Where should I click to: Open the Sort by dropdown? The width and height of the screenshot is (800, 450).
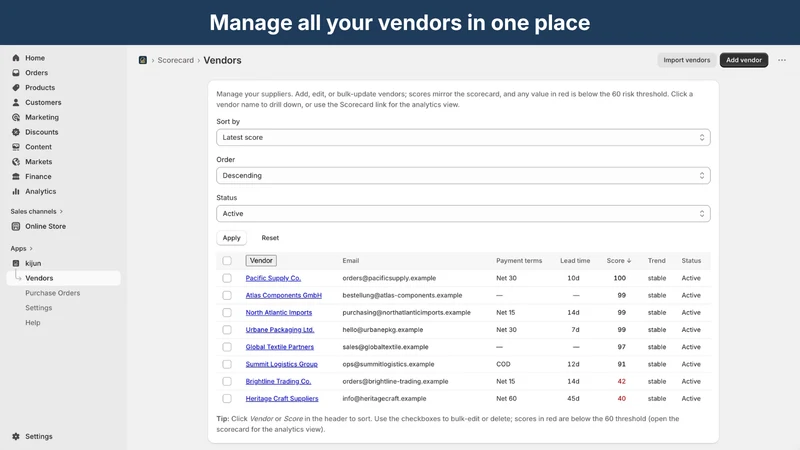tap(463, 137)
